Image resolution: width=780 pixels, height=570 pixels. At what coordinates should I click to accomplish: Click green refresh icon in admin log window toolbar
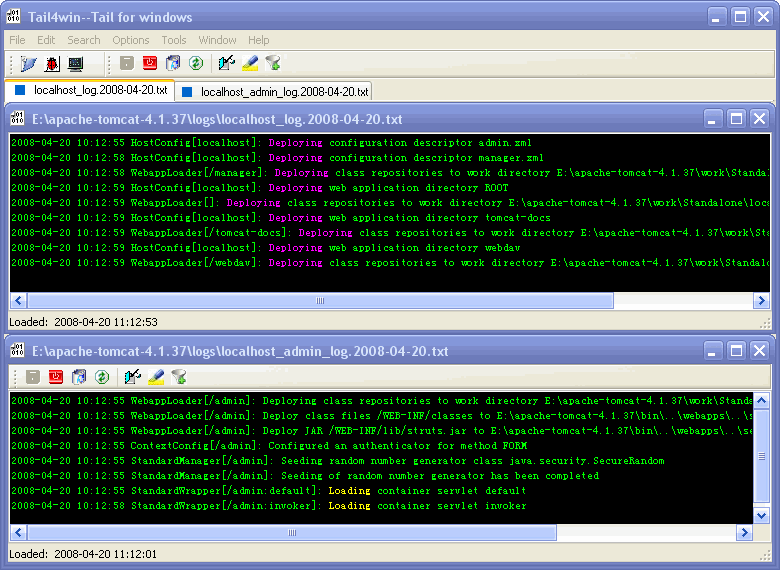coord(102,377)
